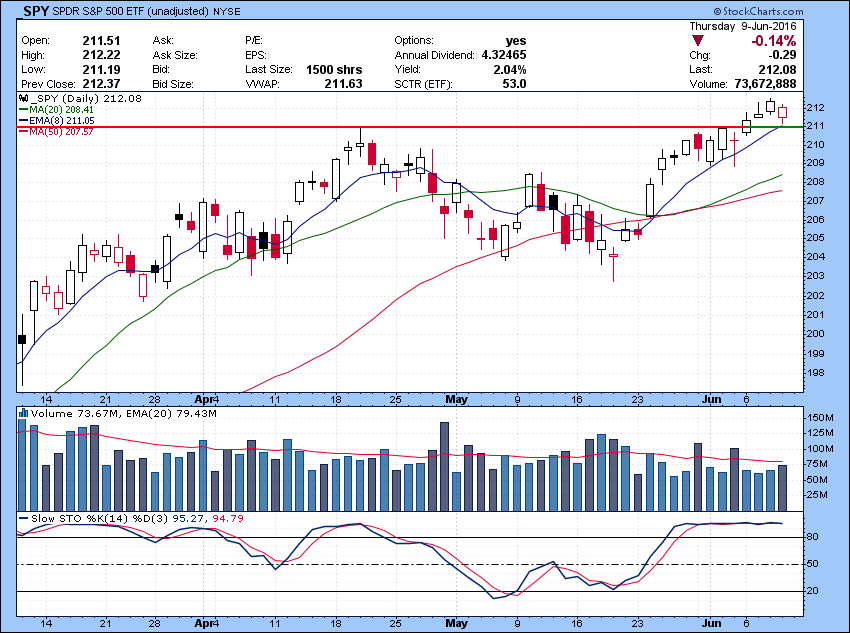This screenshot has height=633, width=850.
Task: Click the -0.14% percent change value
Action: coord(774,41)
